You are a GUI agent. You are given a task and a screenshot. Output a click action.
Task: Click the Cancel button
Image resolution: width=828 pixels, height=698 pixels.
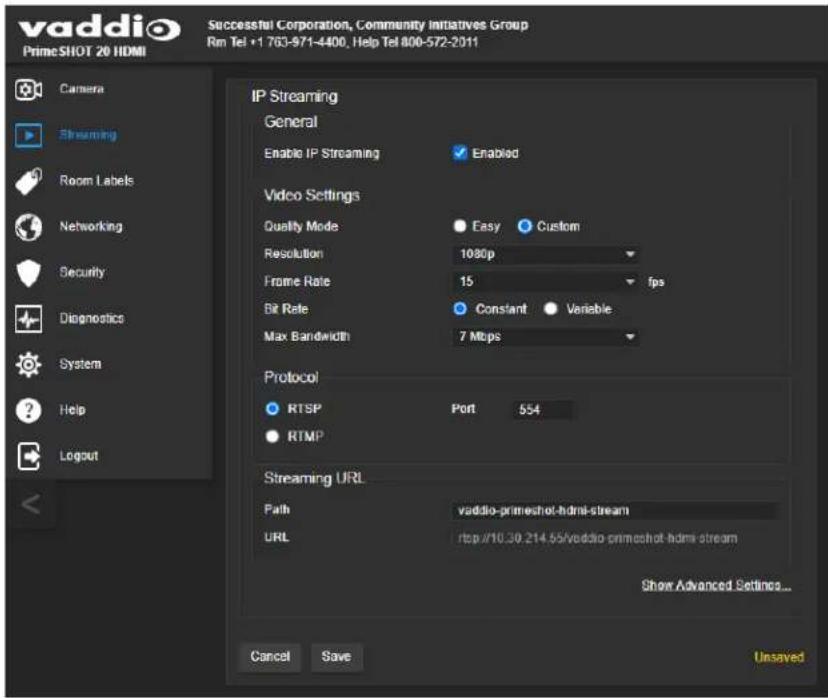[x=270, y=656]
